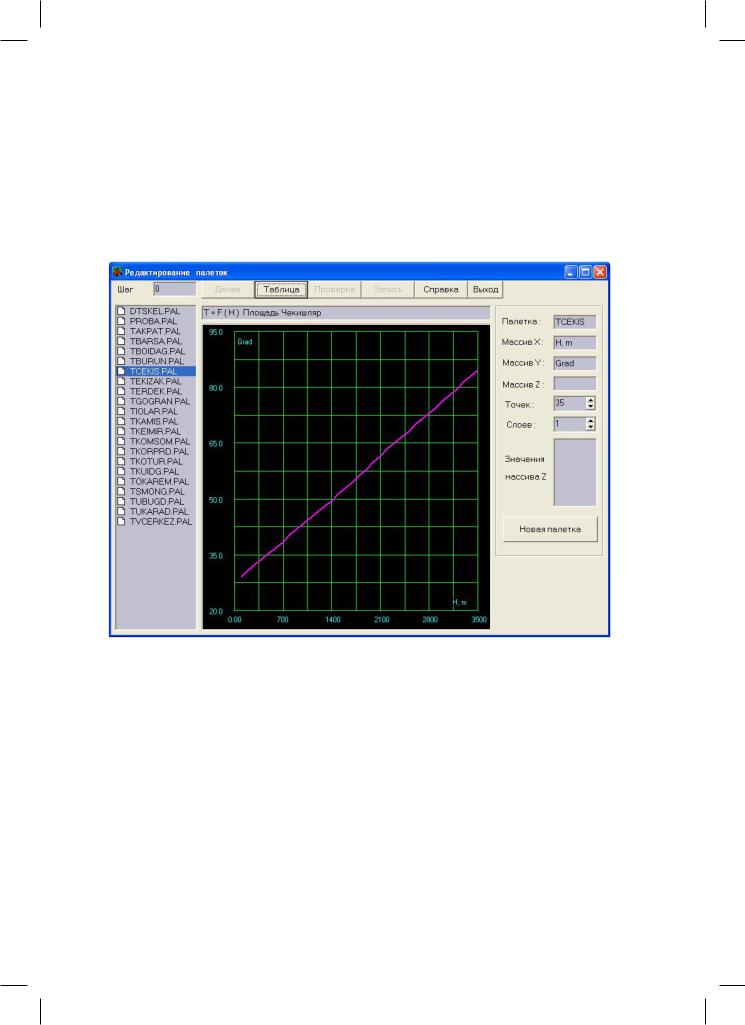The height and width of the screenshot is (1025, 745).
Task: Select file TKOTUR.PAL in list
Action: click(156, 462)
